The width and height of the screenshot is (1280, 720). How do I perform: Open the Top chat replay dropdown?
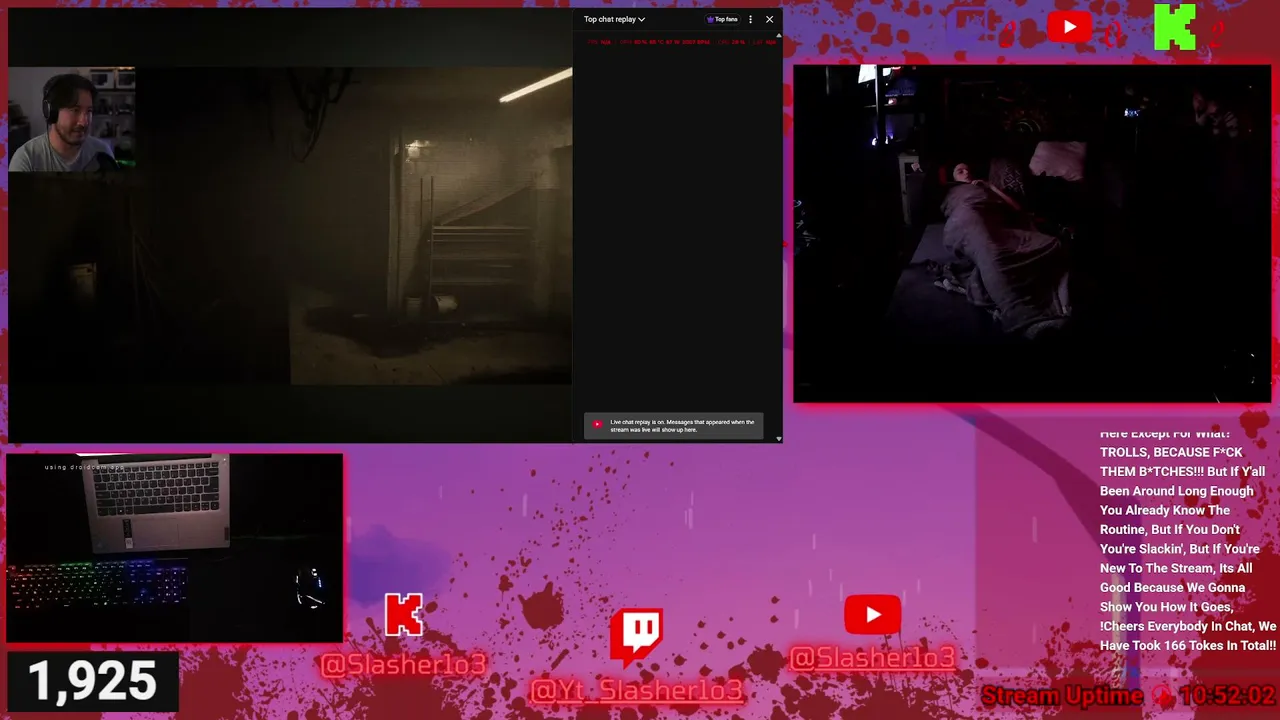point(614,19)
